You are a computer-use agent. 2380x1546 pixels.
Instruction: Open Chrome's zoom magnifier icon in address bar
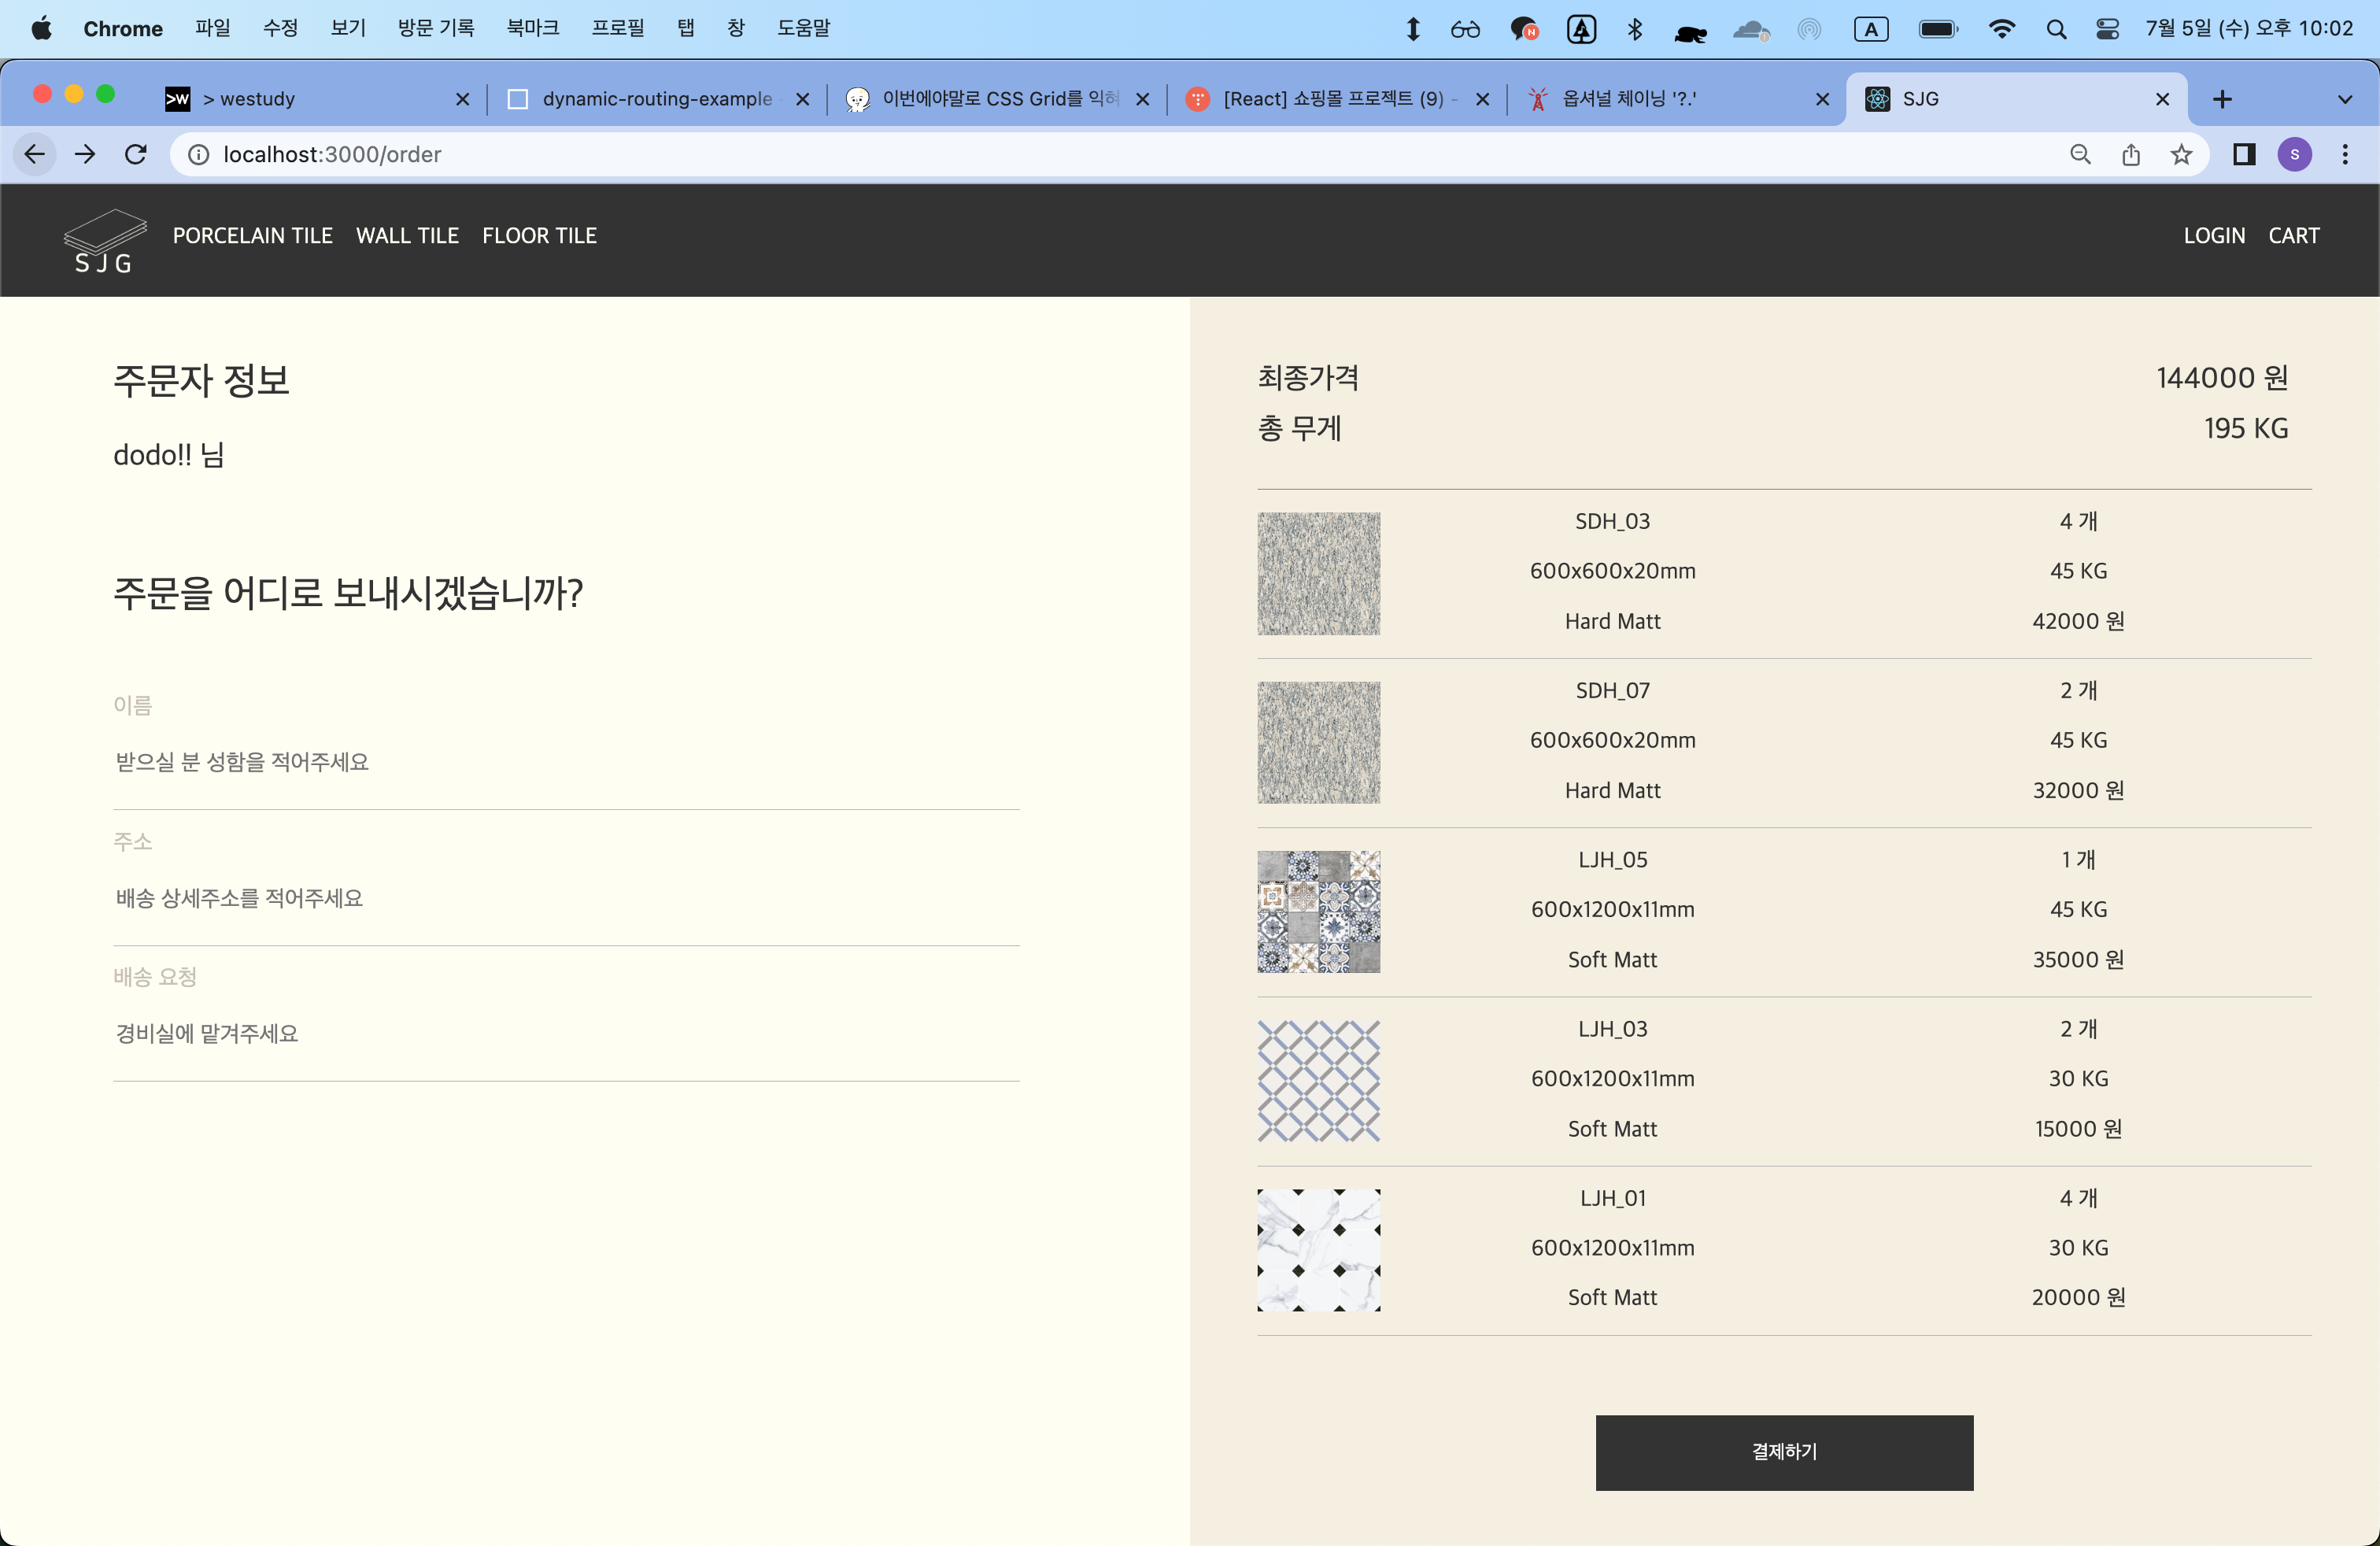(x=2080, y=154)
